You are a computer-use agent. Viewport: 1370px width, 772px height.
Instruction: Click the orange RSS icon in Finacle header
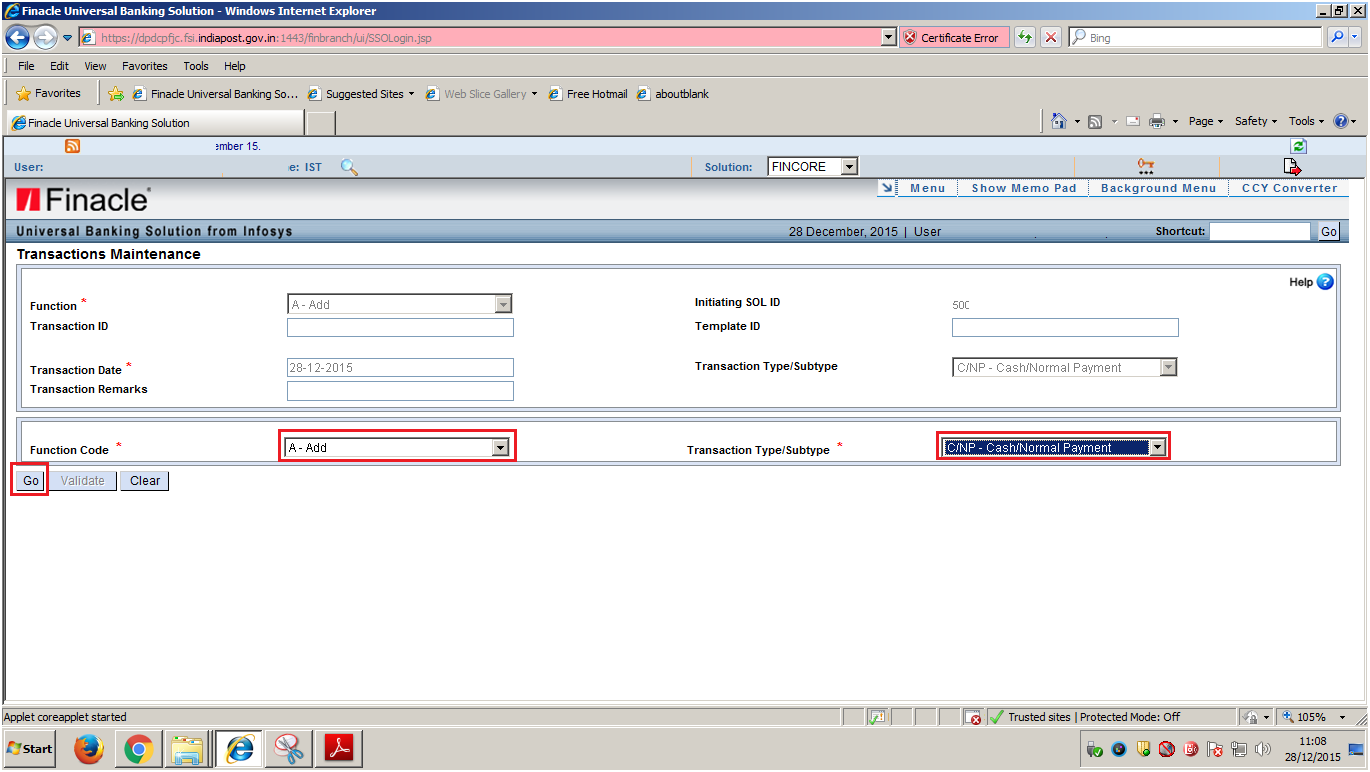[x=72, y=146]
